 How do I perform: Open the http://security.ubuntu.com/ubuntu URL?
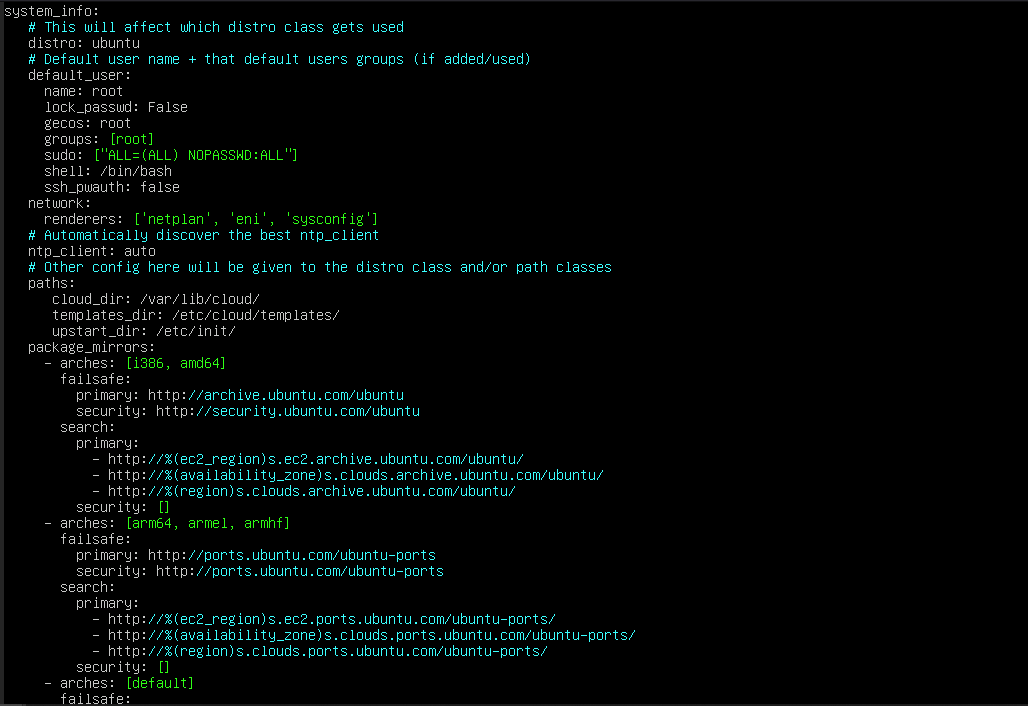tap(287, 411)
